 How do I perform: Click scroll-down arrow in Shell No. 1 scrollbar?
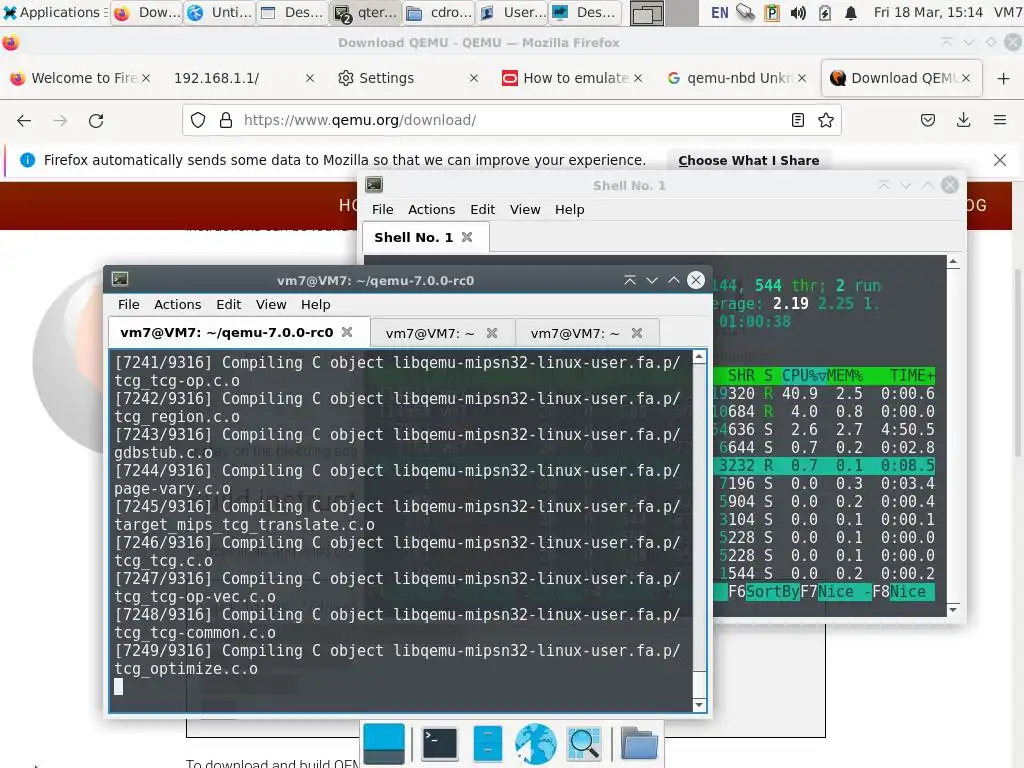953,609
